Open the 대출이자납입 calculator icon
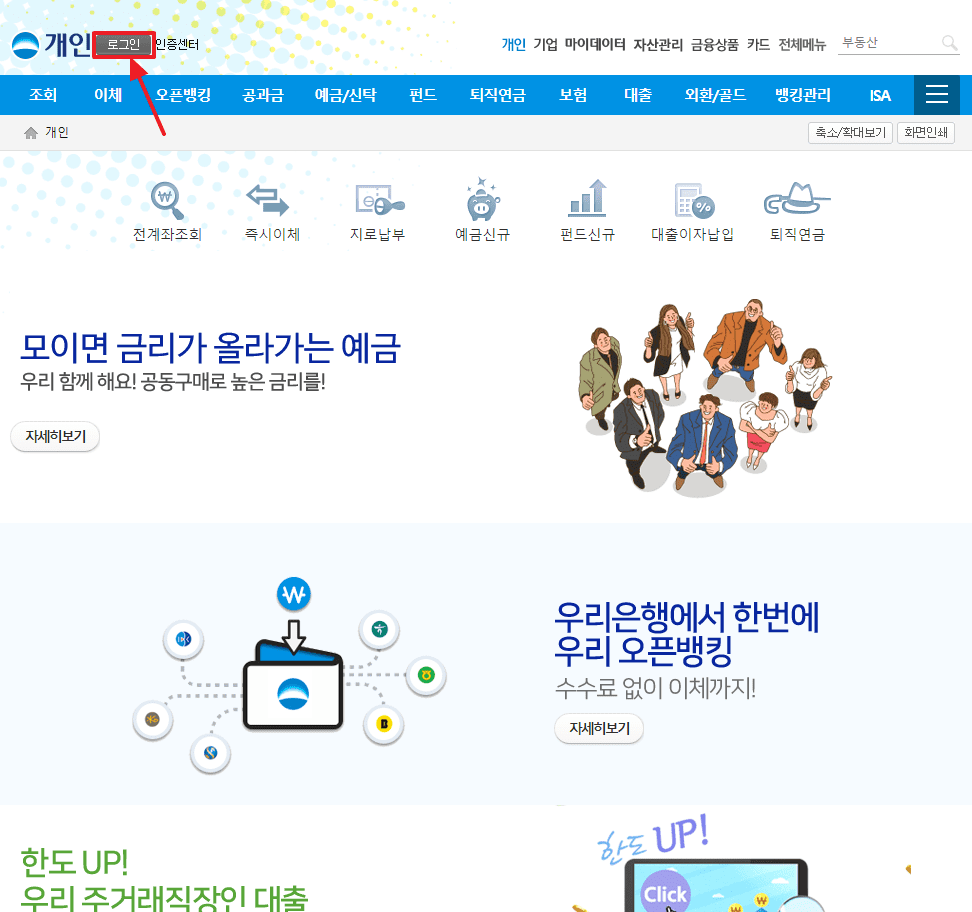Image resolution: width=972 pixels, height=912 pixels. pos(694,200)
